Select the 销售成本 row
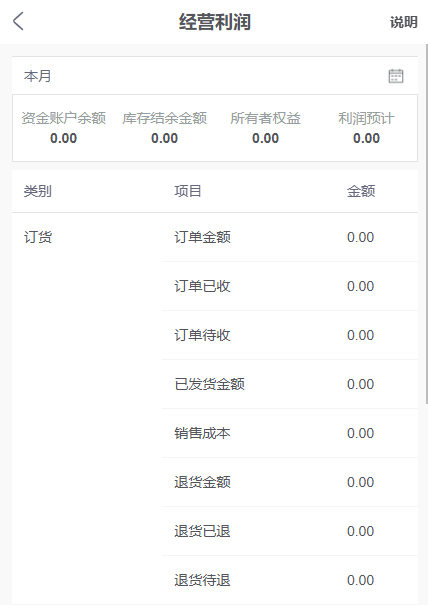The height and width of the screenshot is (605, 428). click(x=290, y=433)
